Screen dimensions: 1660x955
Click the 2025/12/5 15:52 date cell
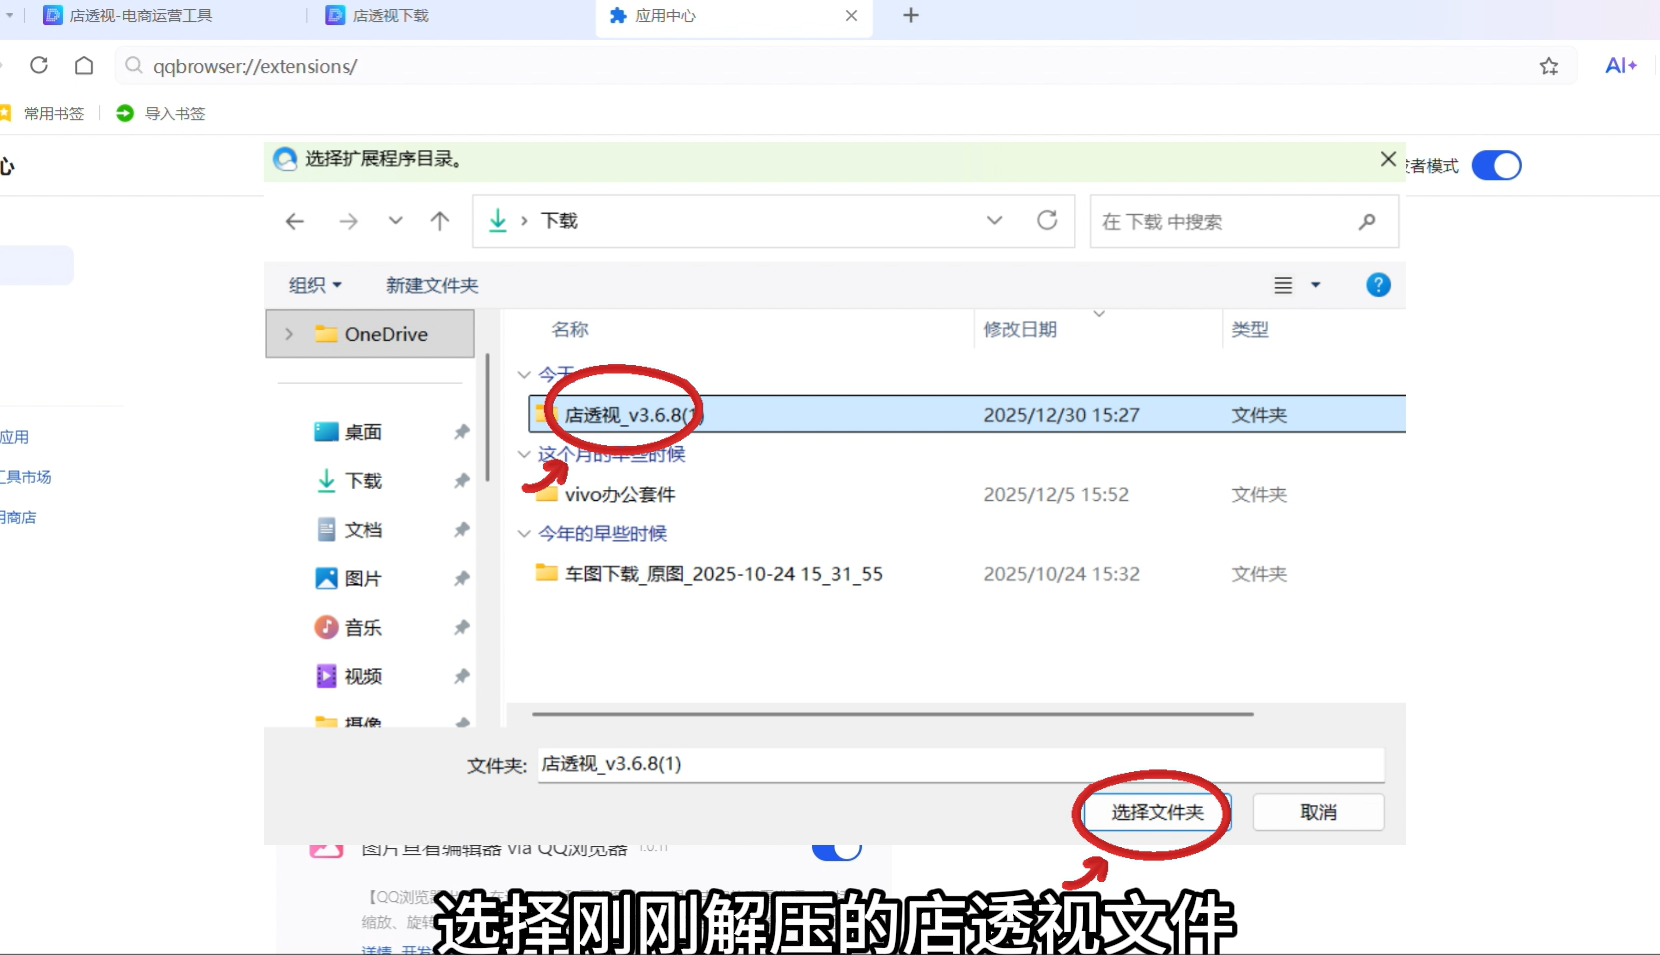click(1056, 495)
